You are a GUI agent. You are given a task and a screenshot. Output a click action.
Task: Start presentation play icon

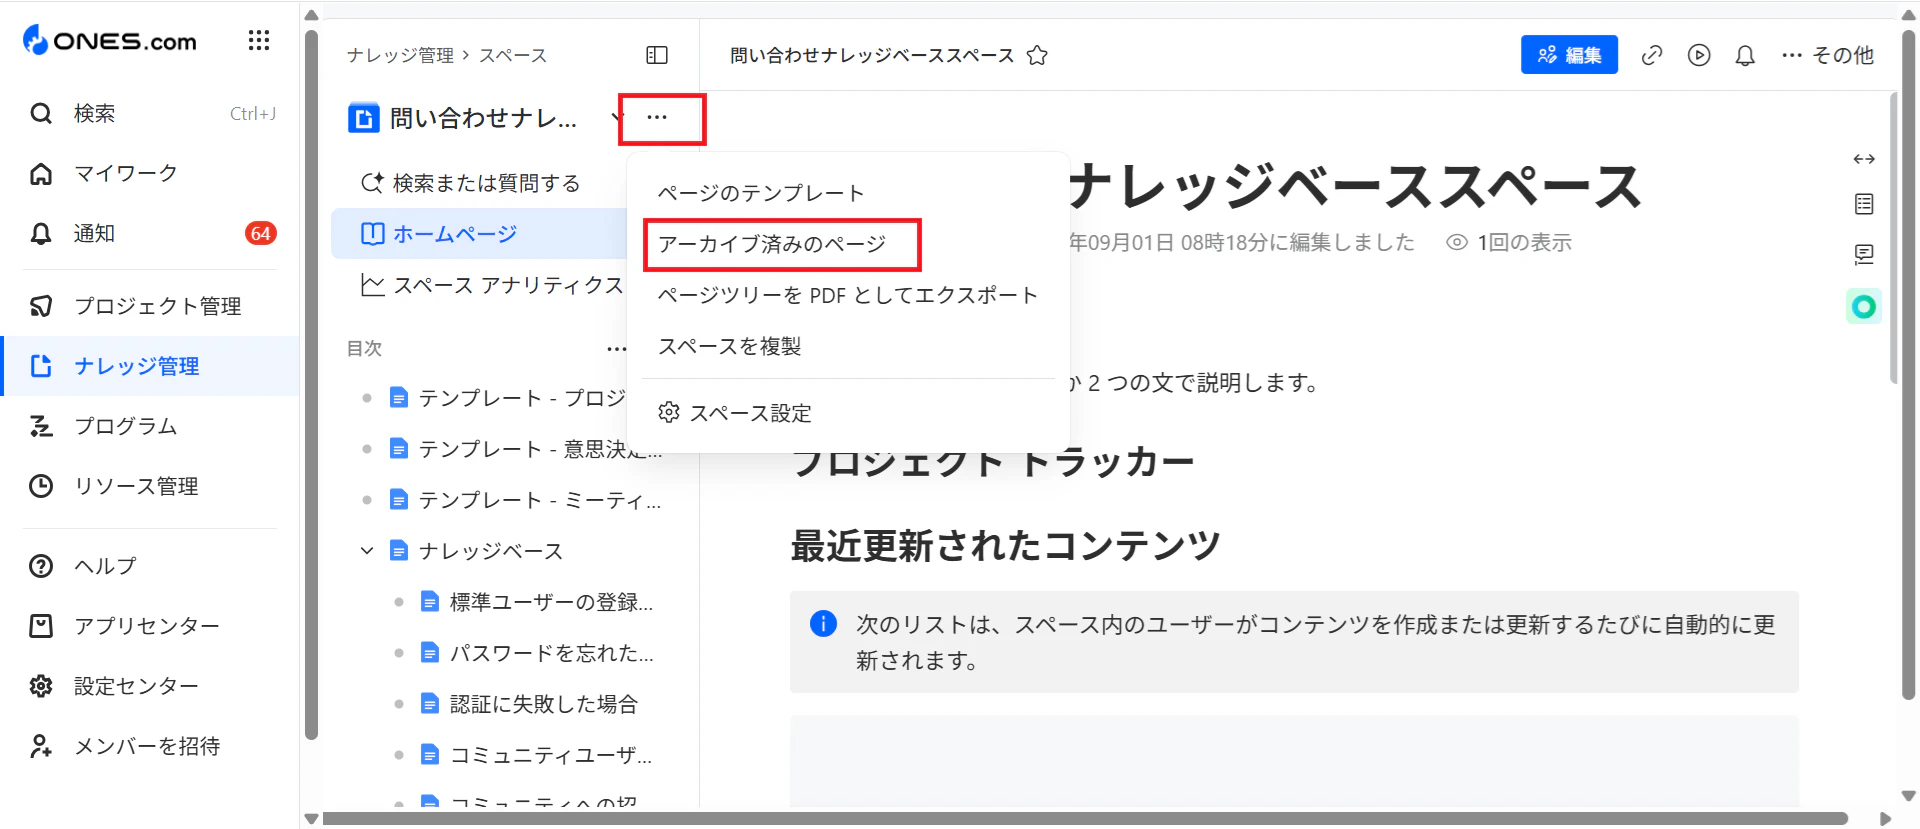coord(1698,55)
